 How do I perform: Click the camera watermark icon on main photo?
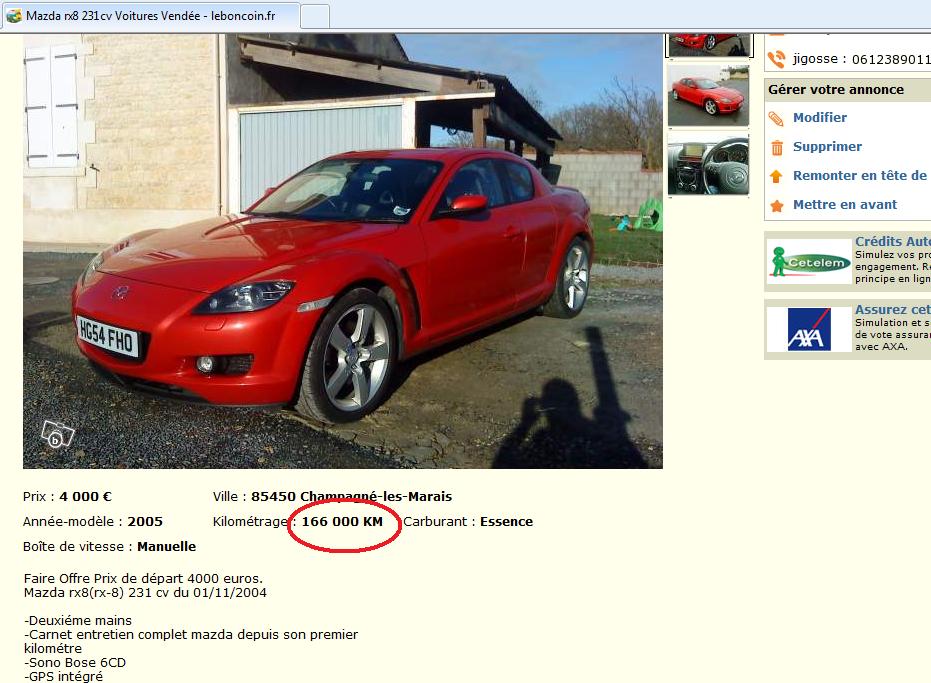coord(58,434)
